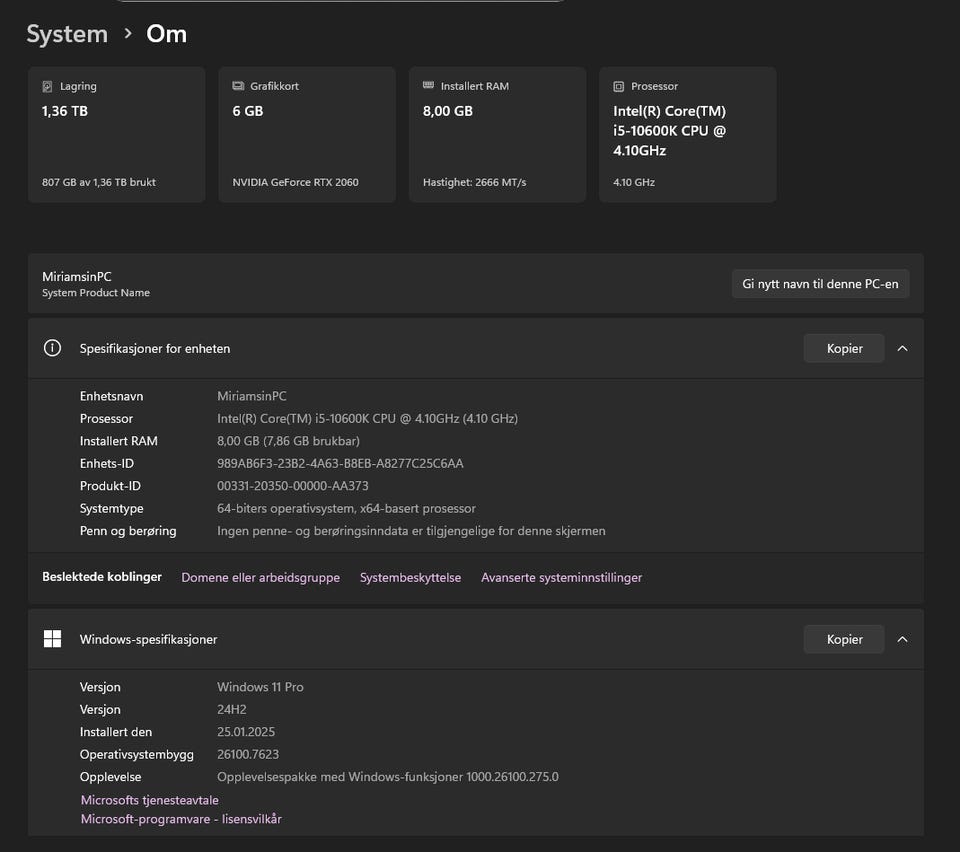The width and height of the screenshot is (960, 852).
Task: Go back to System in the breadcrumb
Action: click(x=67, y=33)
